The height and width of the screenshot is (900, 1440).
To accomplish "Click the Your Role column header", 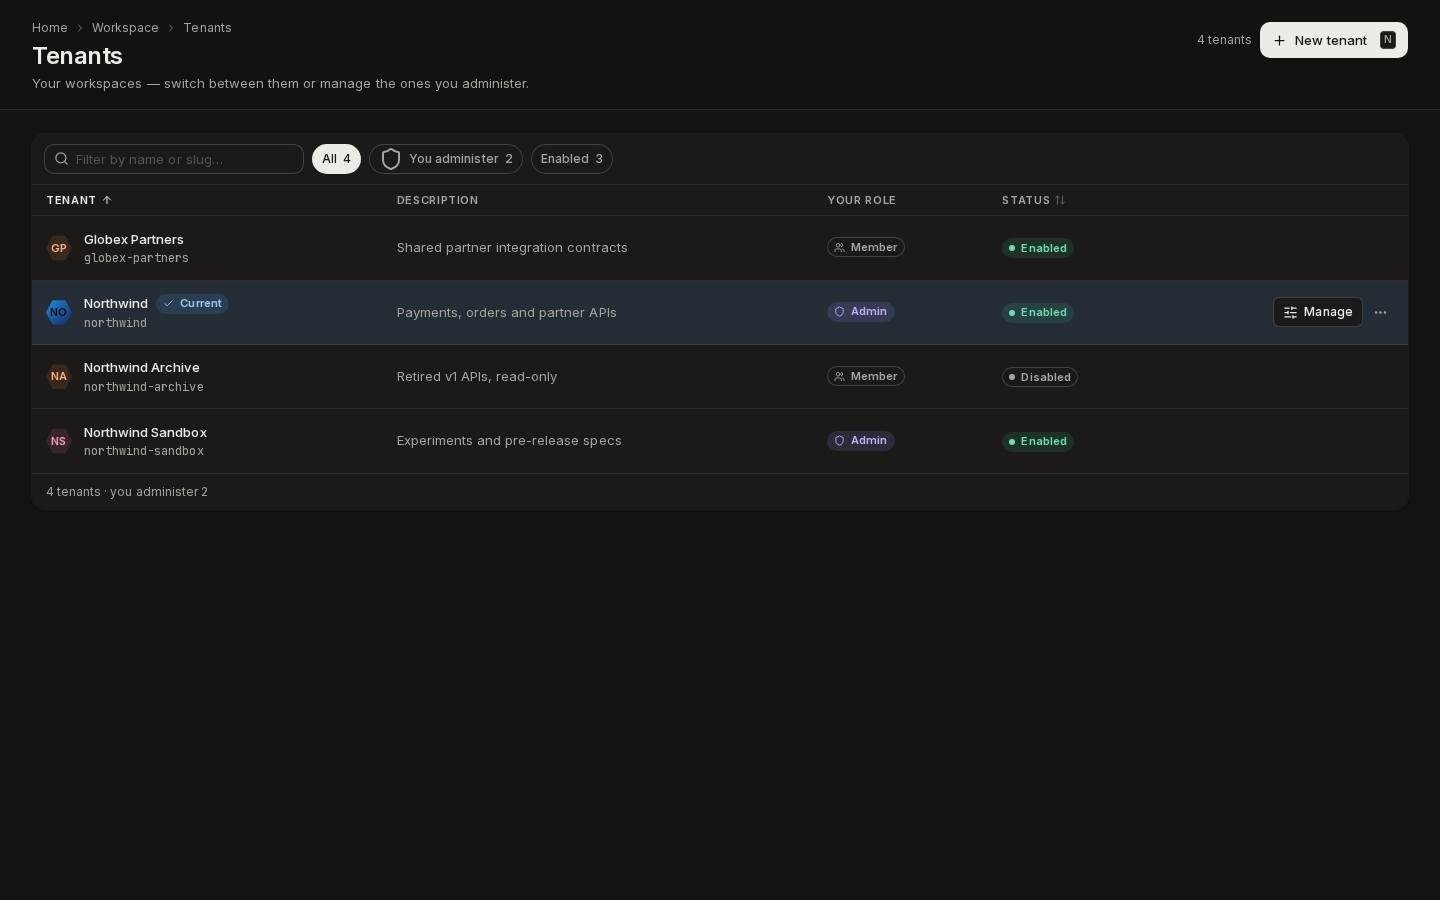I will point(861,200).
